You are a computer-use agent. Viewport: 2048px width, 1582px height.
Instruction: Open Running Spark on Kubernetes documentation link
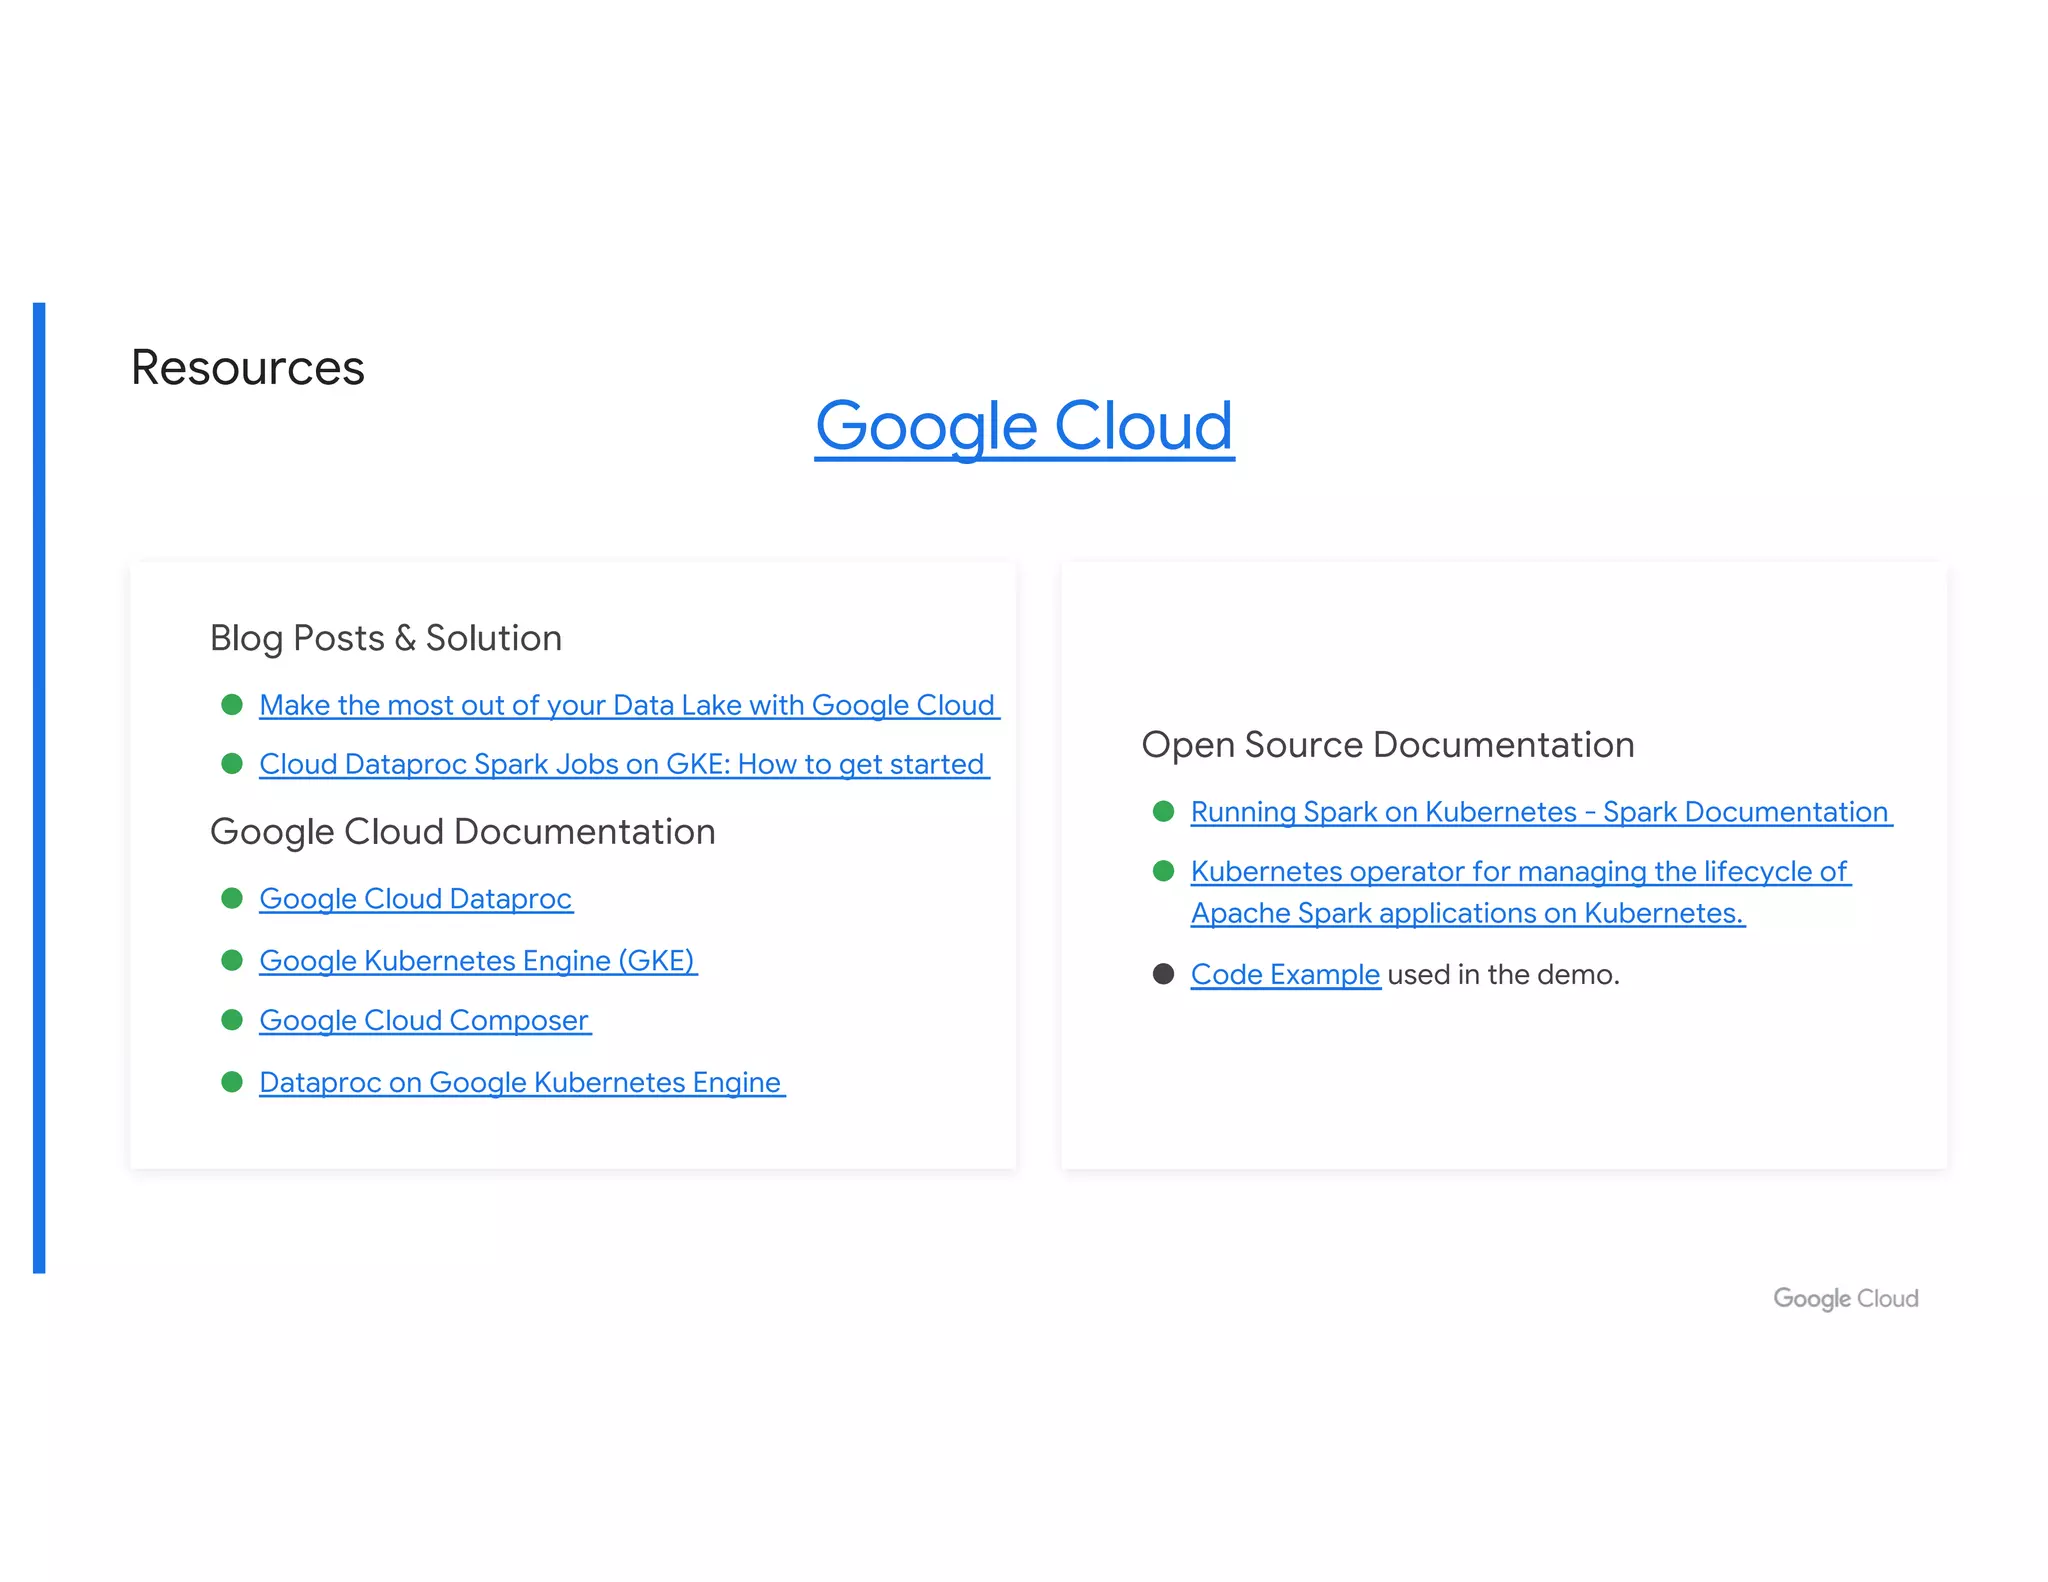[1539, 812]
